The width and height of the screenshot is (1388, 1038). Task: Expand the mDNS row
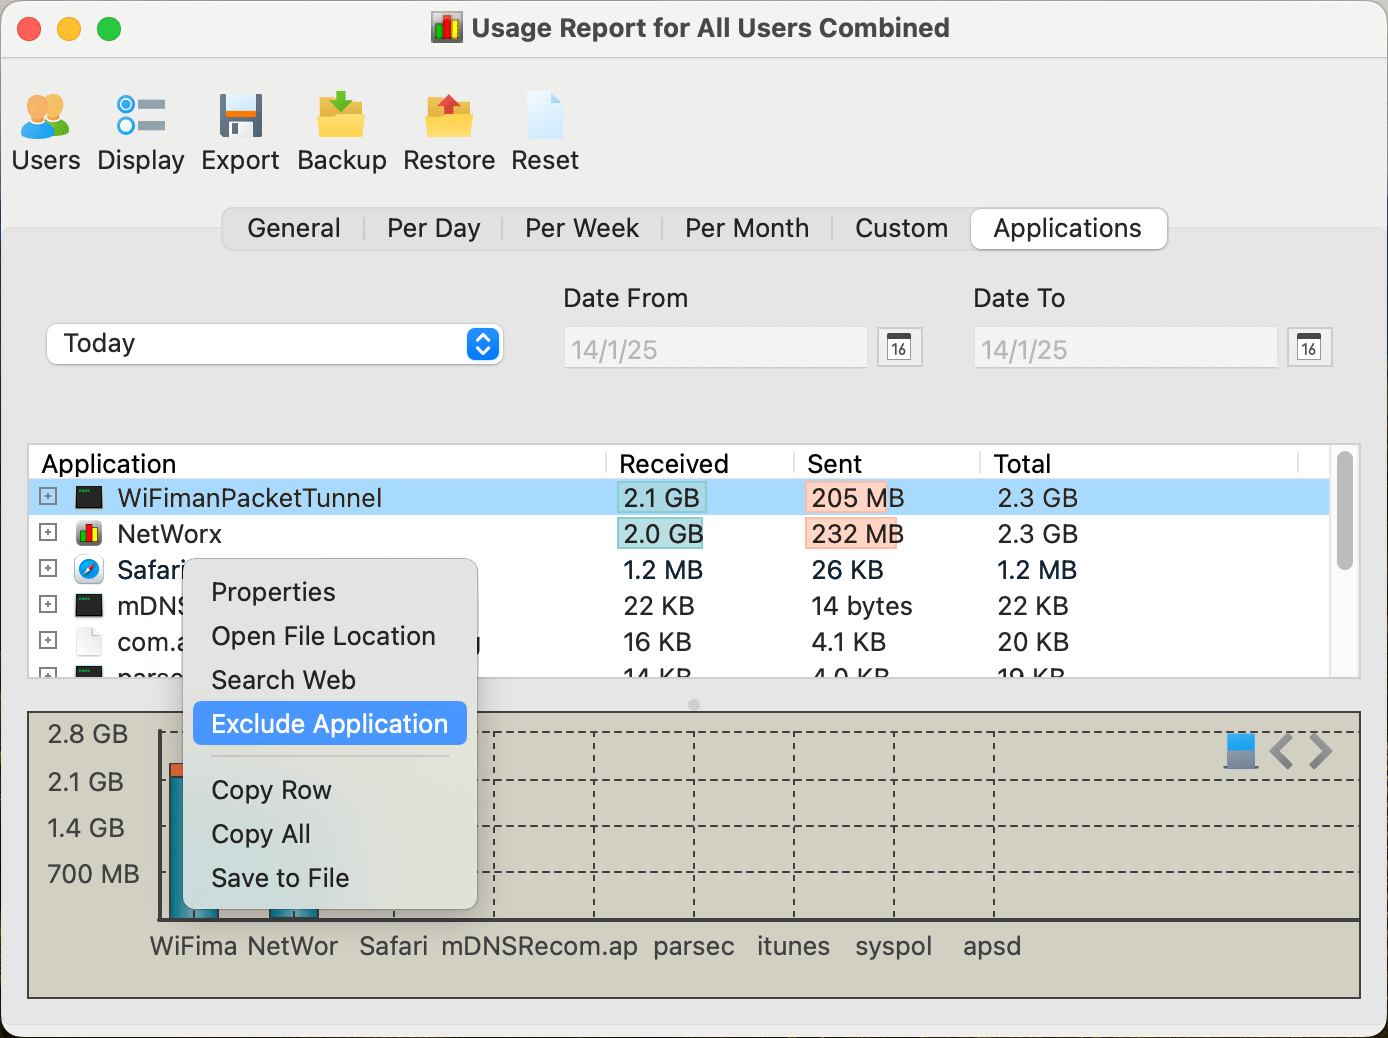click(48, 604)
